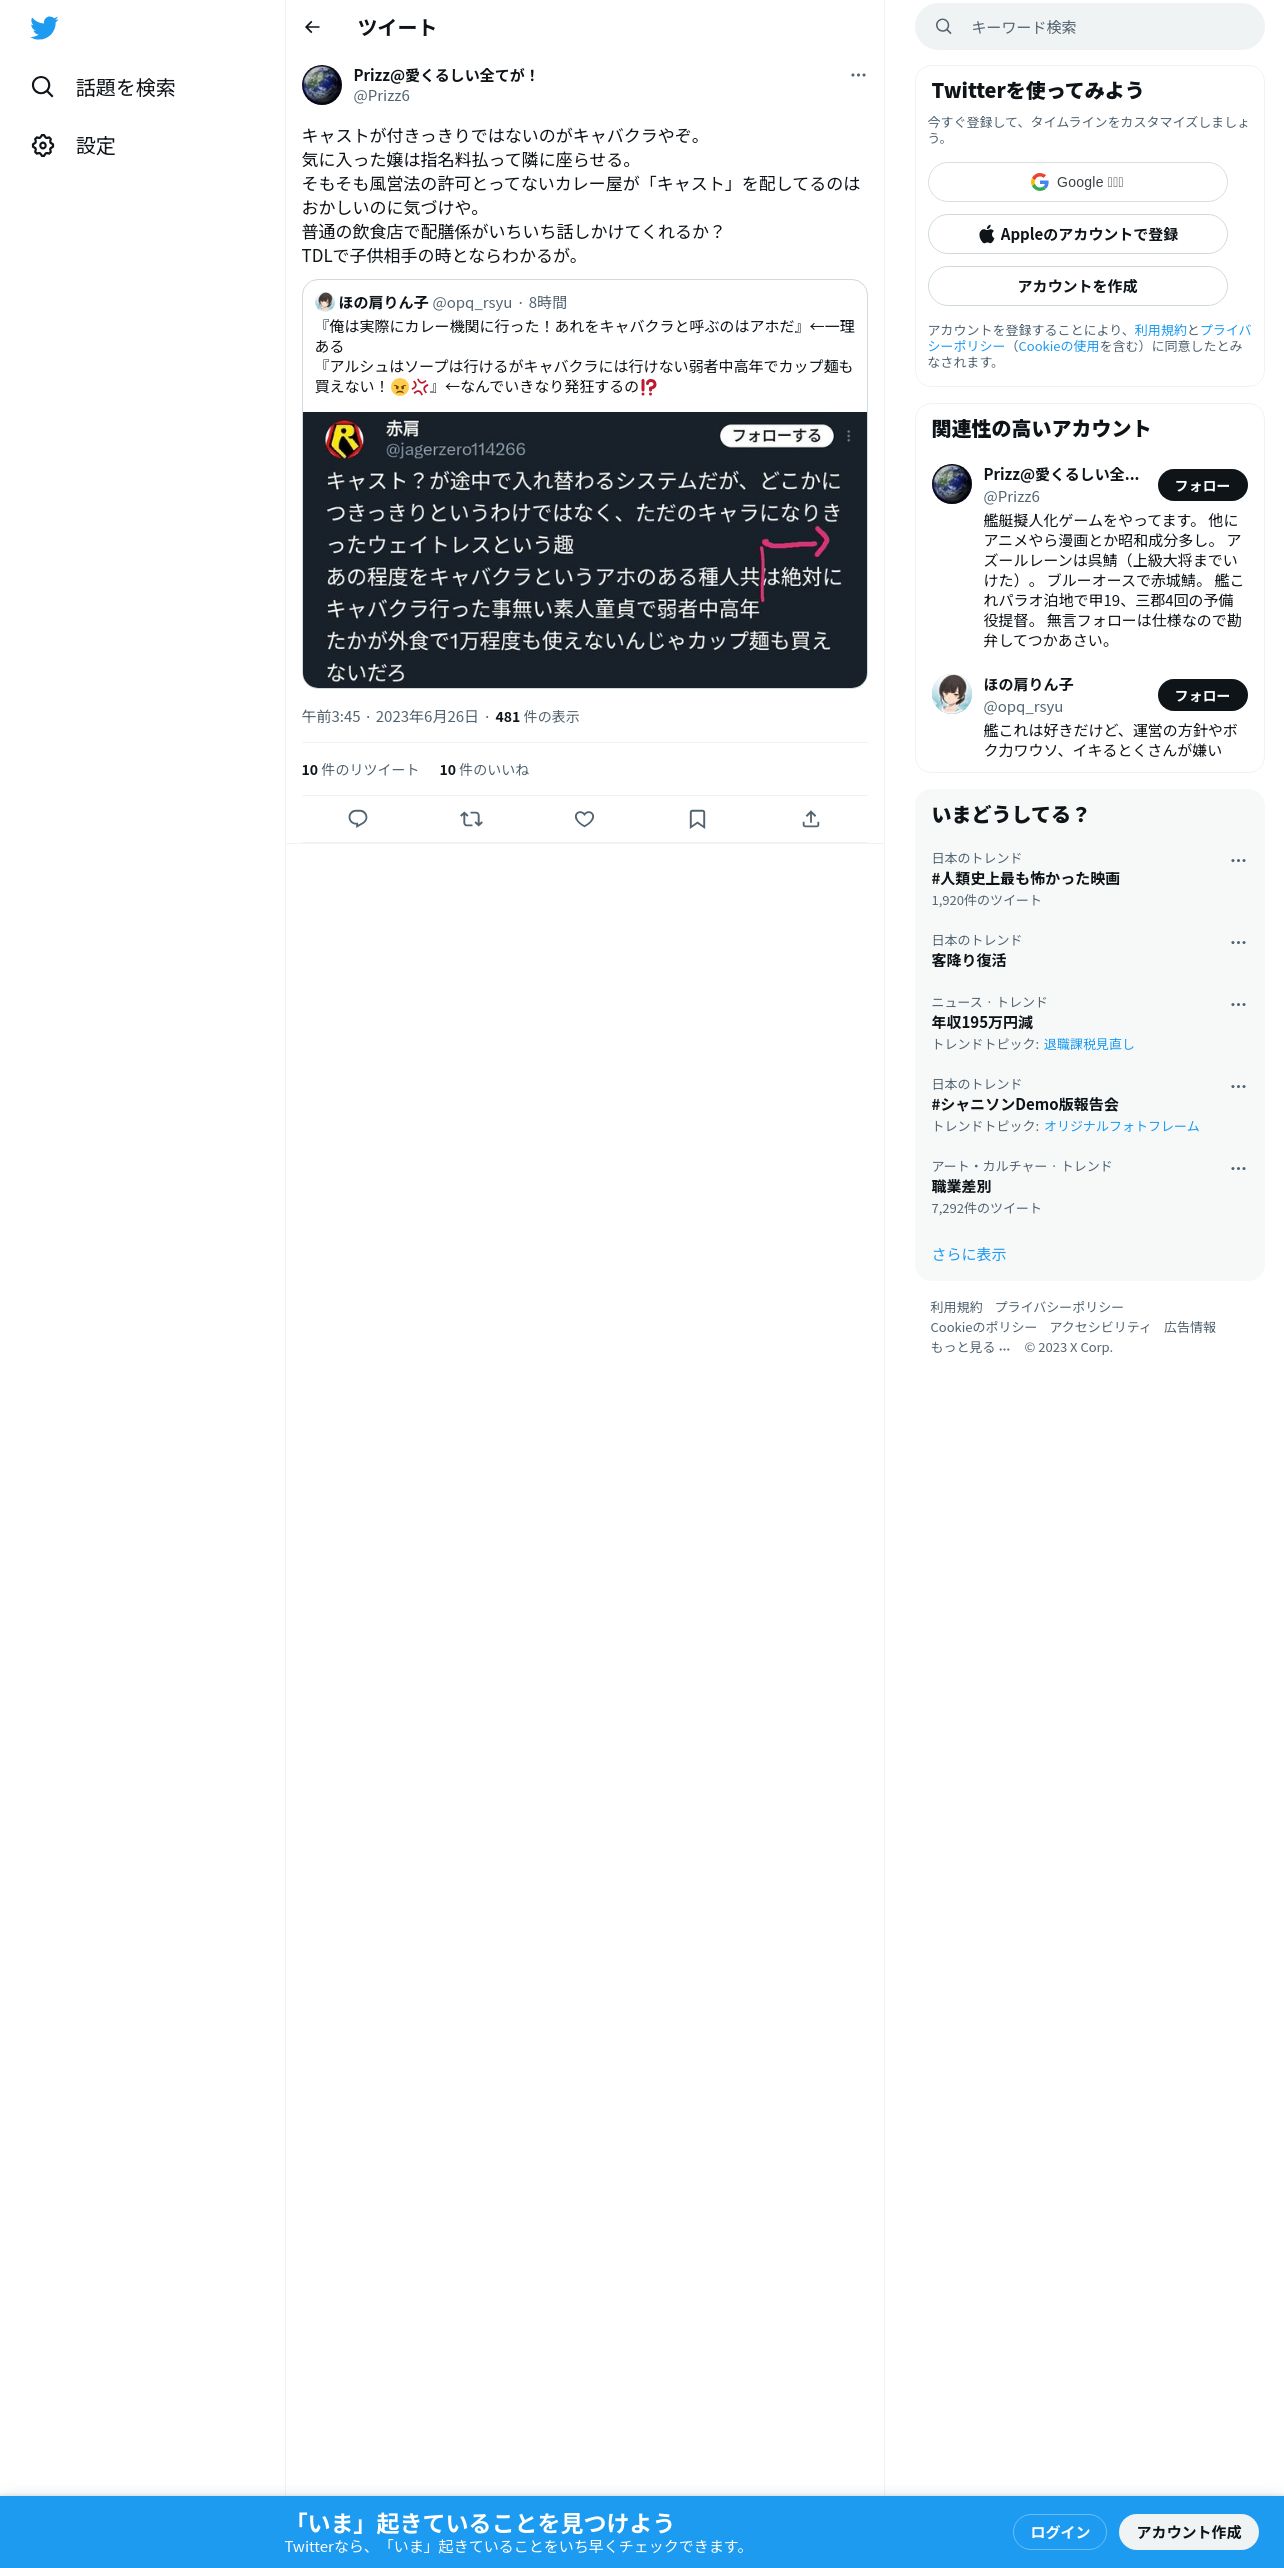Sign up with Appleのアカウントで登録
Viewport: 1284px width, 2568px height.
pos(1078,234)
